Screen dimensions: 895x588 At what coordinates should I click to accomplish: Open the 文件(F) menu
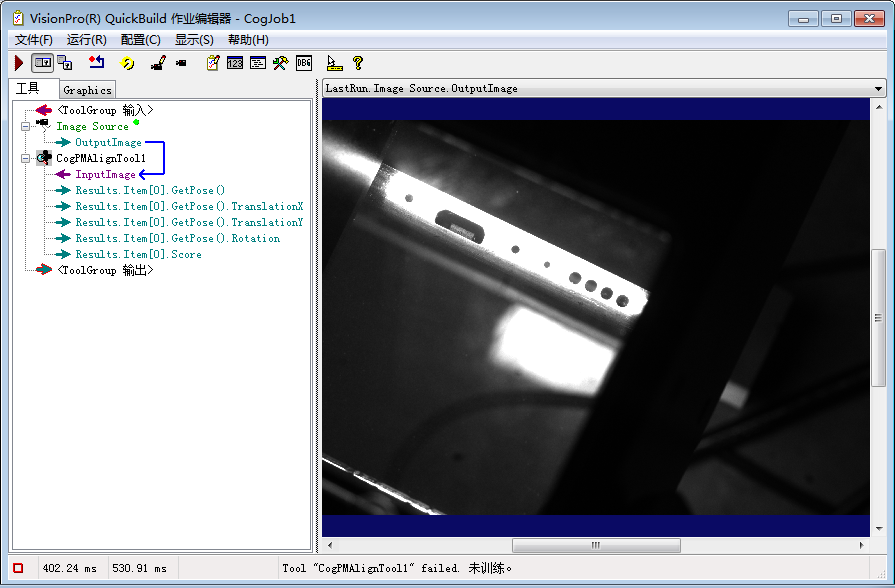pyautogui.click(x=33, y=39)
